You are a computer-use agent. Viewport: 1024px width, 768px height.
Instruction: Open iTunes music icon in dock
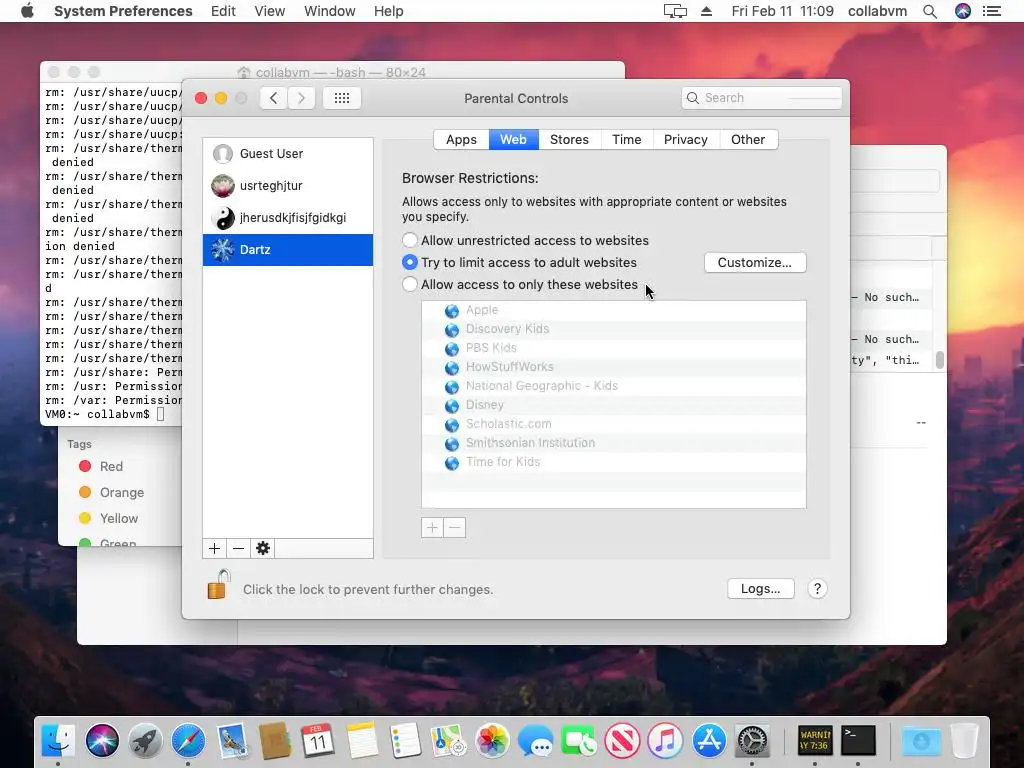pos(665,741)
